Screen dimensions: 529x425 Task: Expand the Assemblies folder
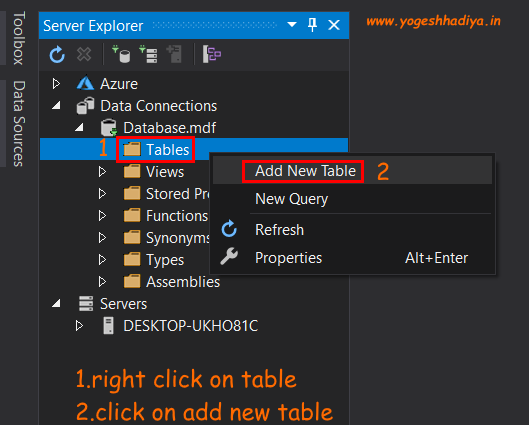[102, 282]
